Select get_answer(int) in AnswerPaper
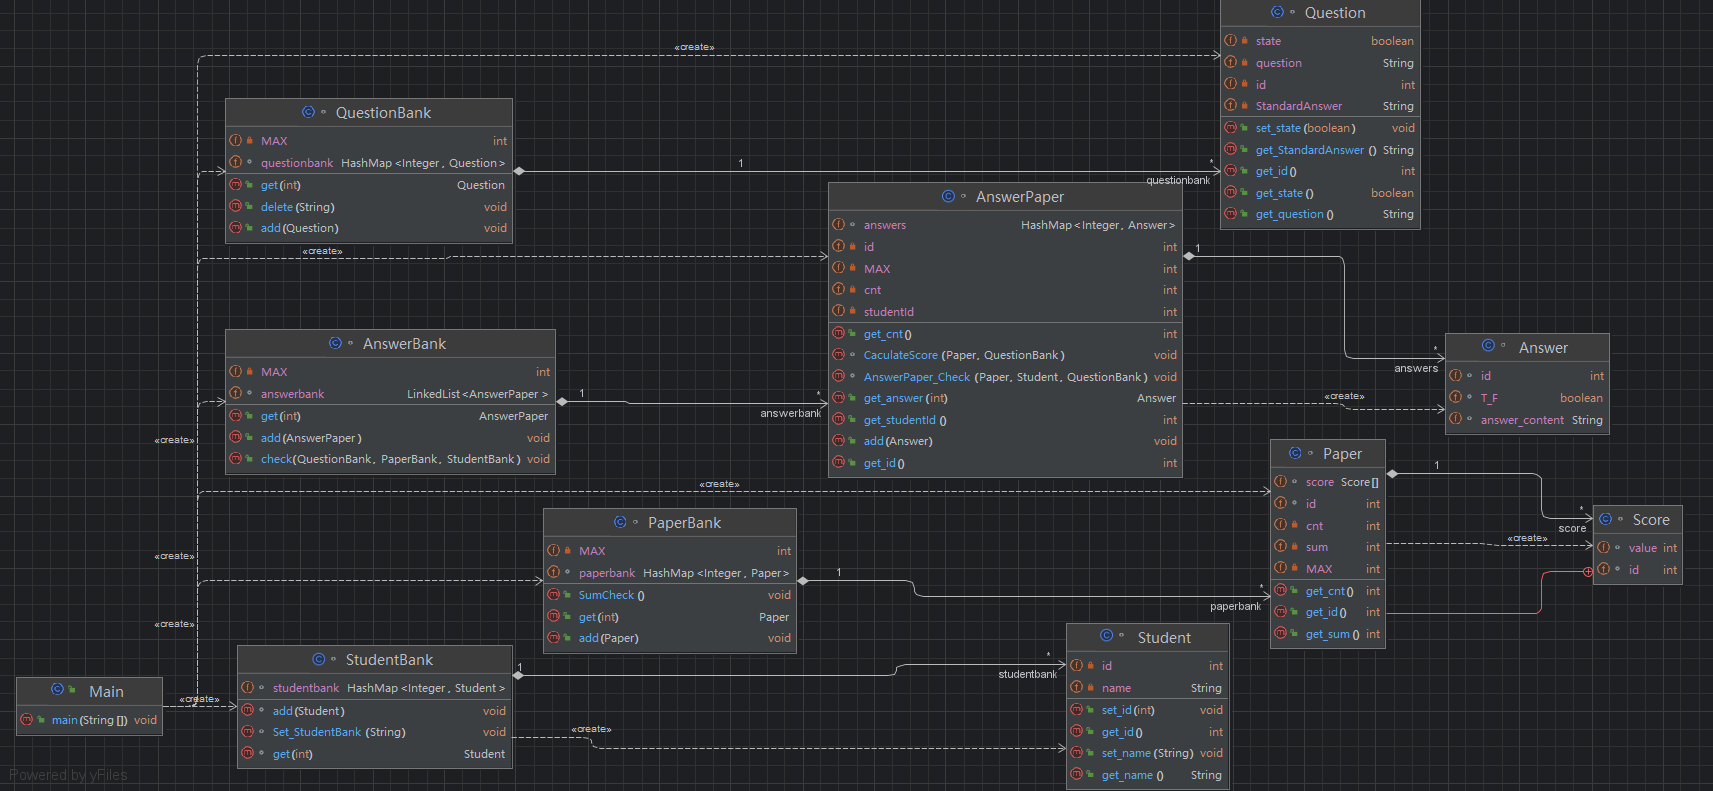The height and width of the screenshot is (791, 1713). [1005, 398]
